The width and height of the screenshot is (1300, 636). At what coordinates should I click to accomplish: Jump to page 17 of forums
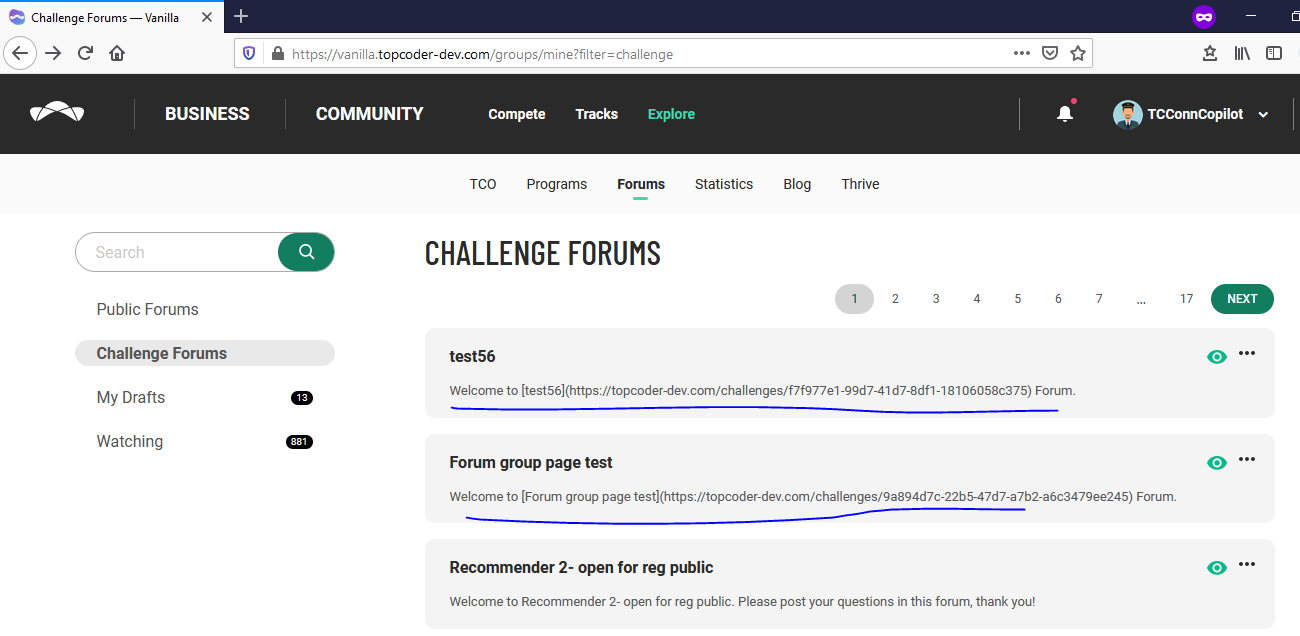click(1186, 299)
